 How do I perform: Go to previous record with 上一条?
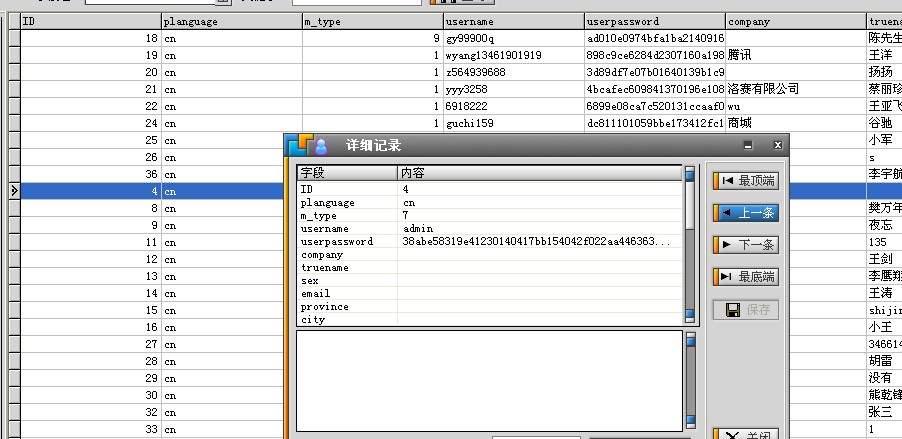(744, 213)
